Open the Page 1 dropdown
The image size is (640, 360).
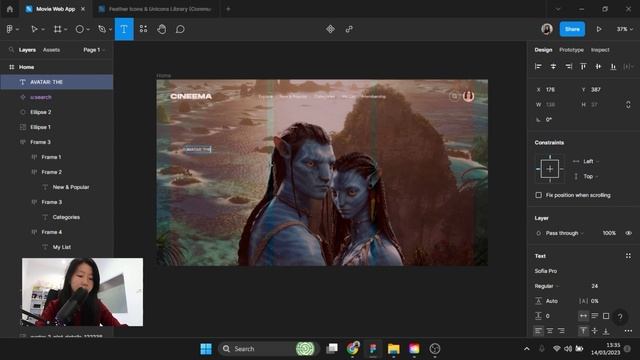[x=93, y=50]
